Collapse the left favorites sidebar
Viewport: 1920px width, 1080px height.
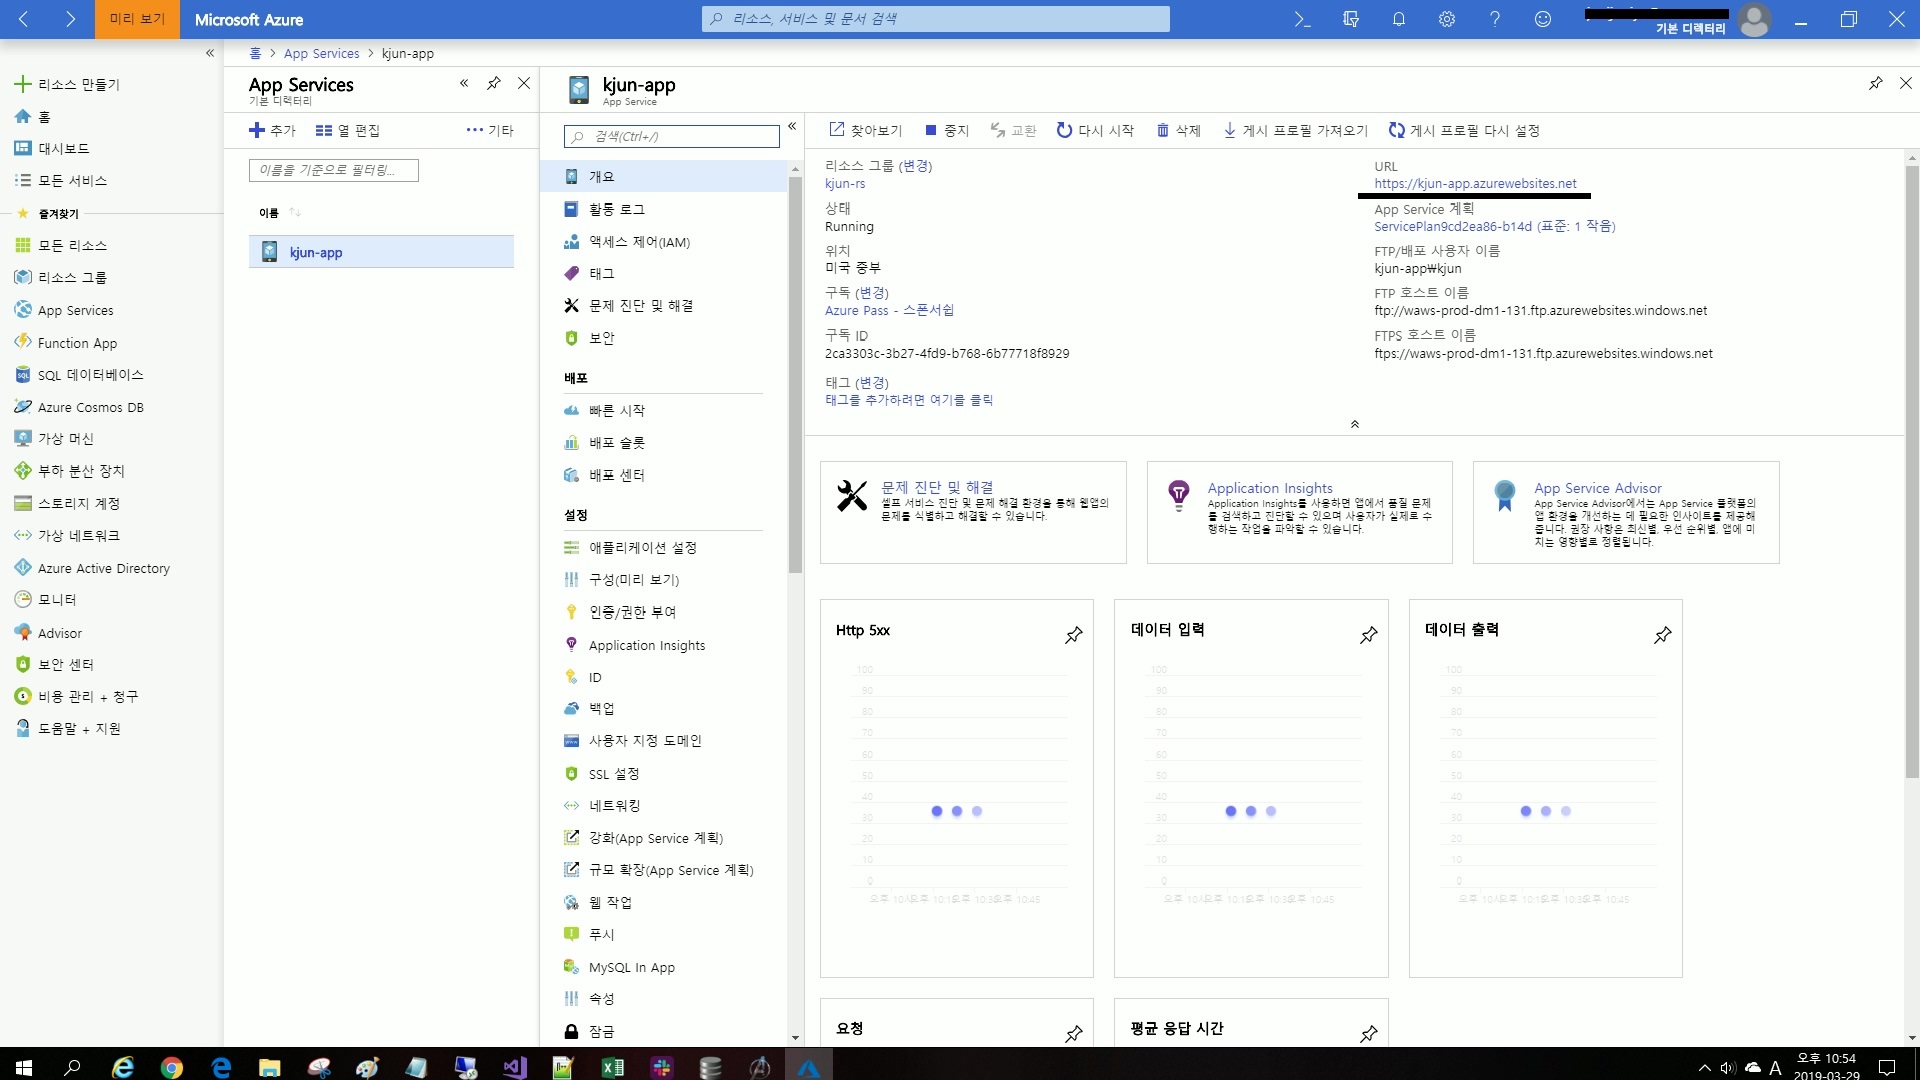pos(210,53)
